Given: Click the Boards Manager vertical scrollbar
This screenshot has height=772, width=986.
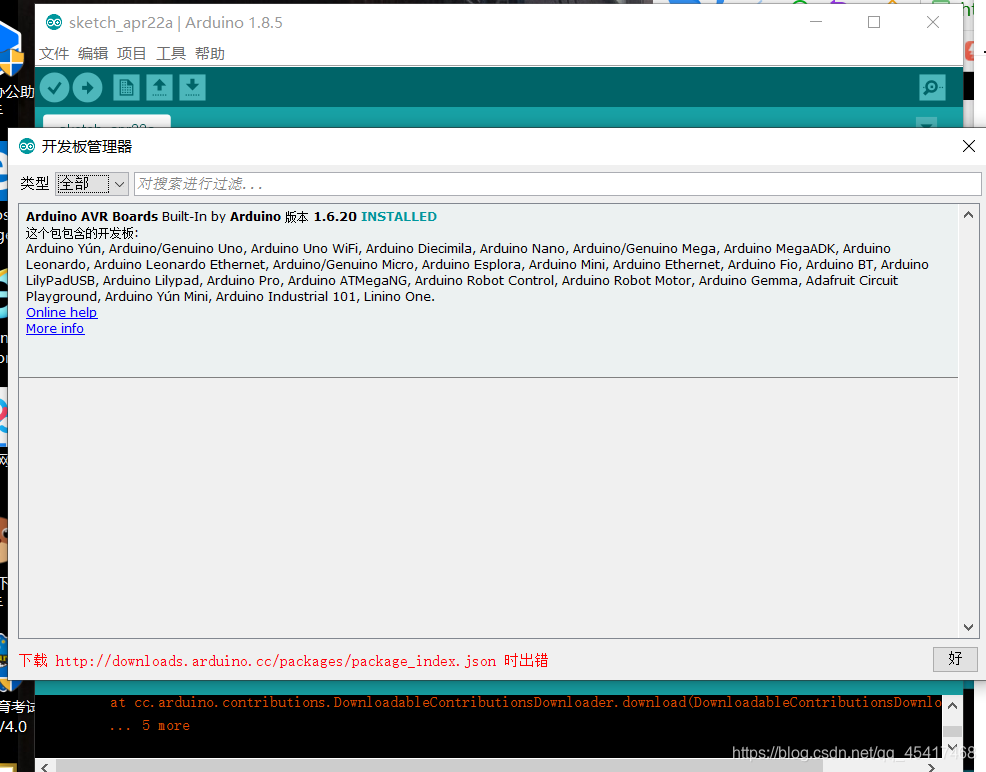Looking at the screenshot, I should pos(967,420).
